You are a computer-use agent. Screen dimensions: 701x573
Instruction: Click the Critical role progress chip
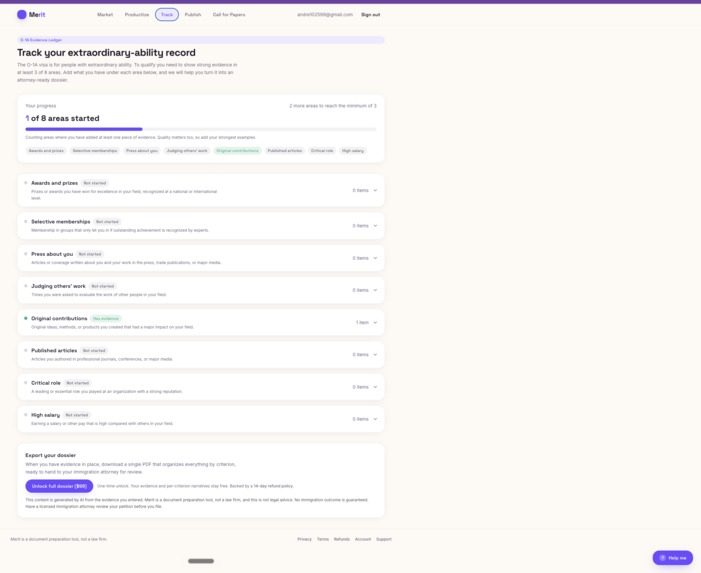(x=322, y=151)
